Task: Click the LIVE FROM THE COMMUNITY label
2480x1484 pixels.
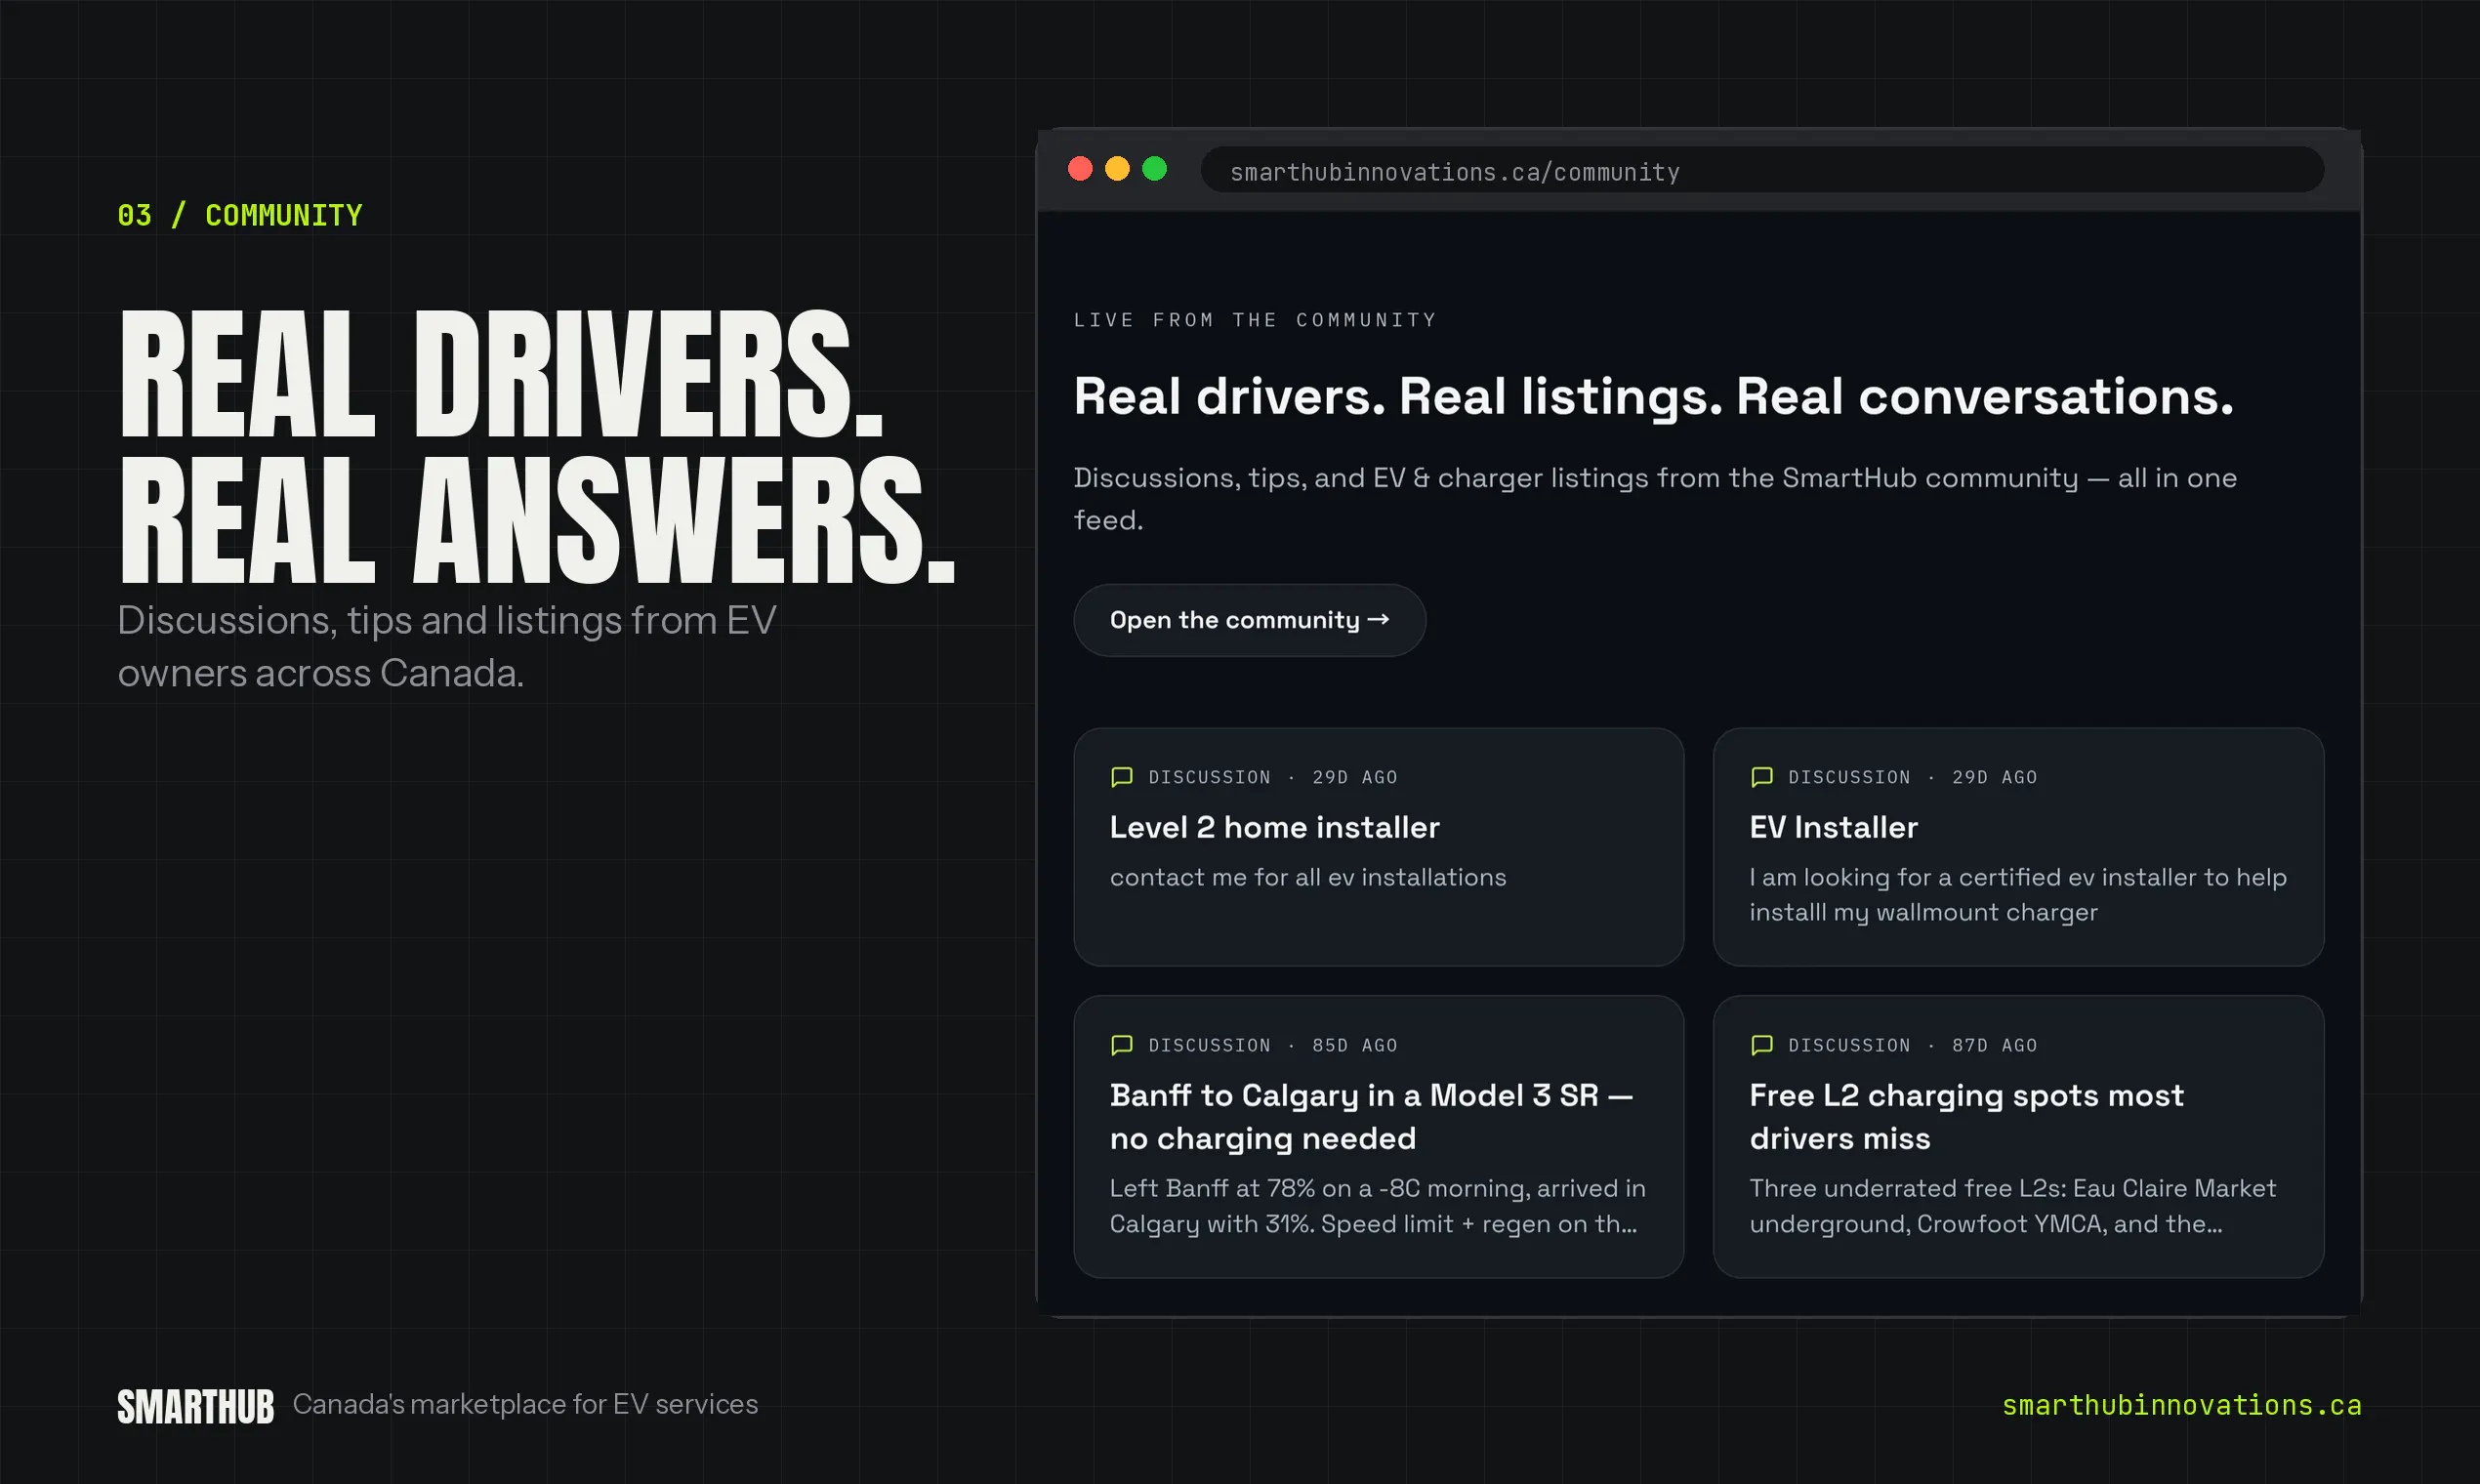Action: [x=1255, y=320]
